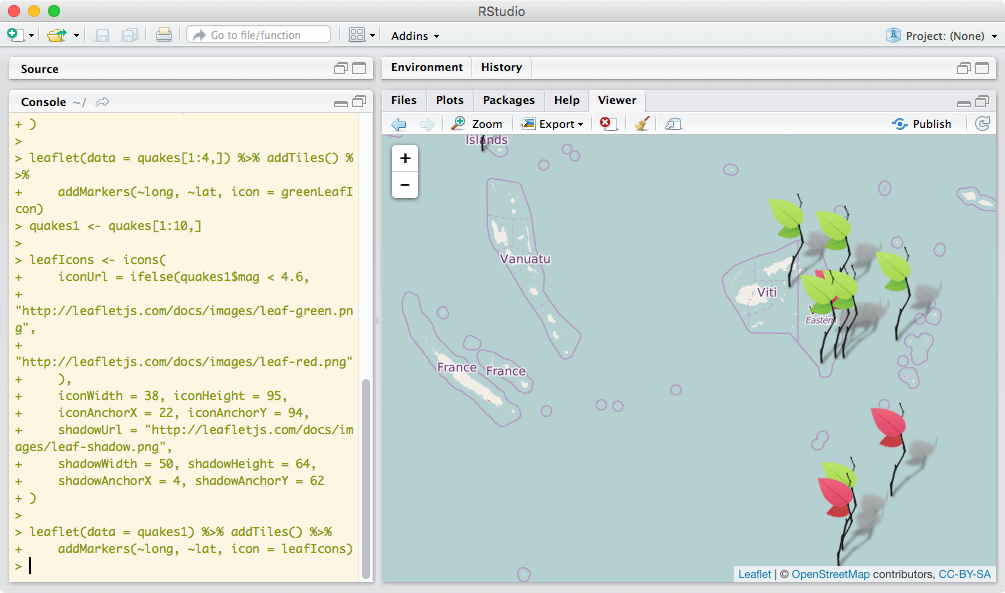The image size is (1005, 593).
Task: Switch to the Plots tab
Action: coord(450,100)
